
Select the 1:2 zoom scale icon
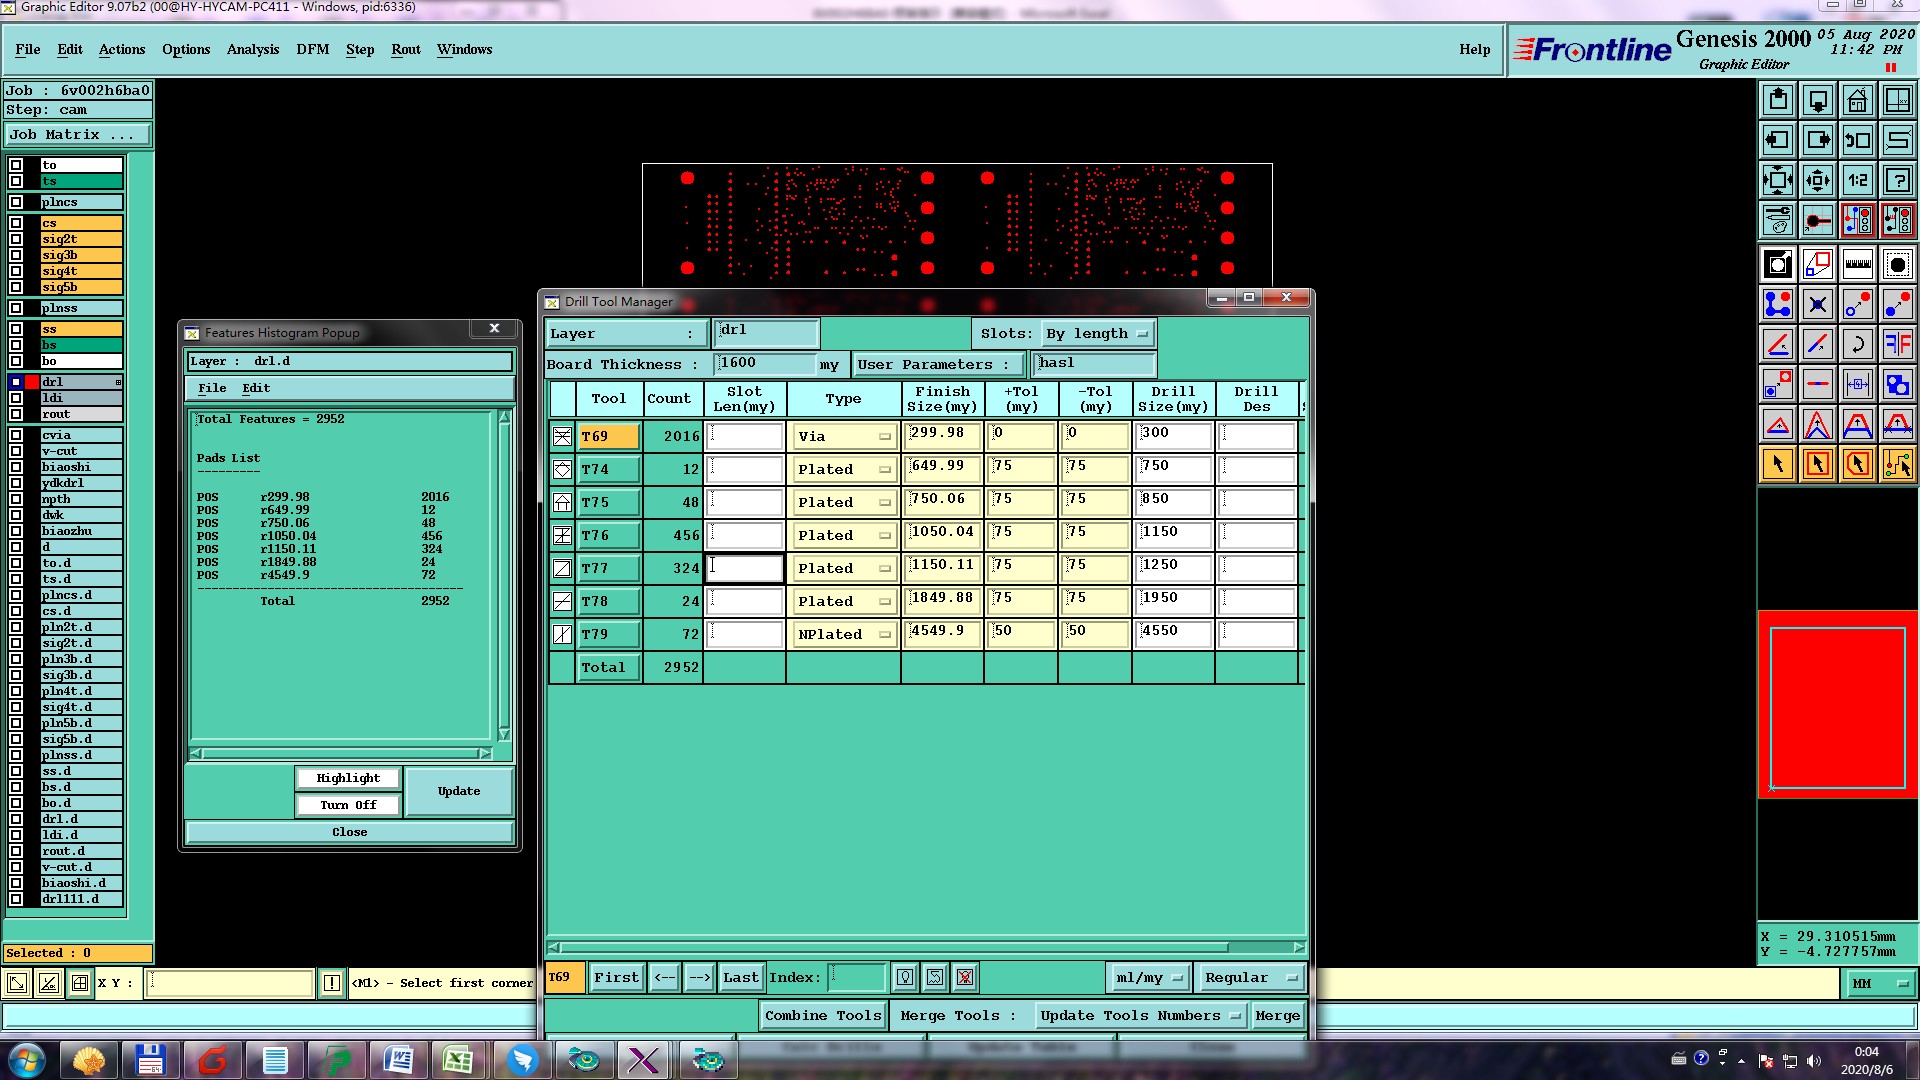click(x=1857, y=180)
